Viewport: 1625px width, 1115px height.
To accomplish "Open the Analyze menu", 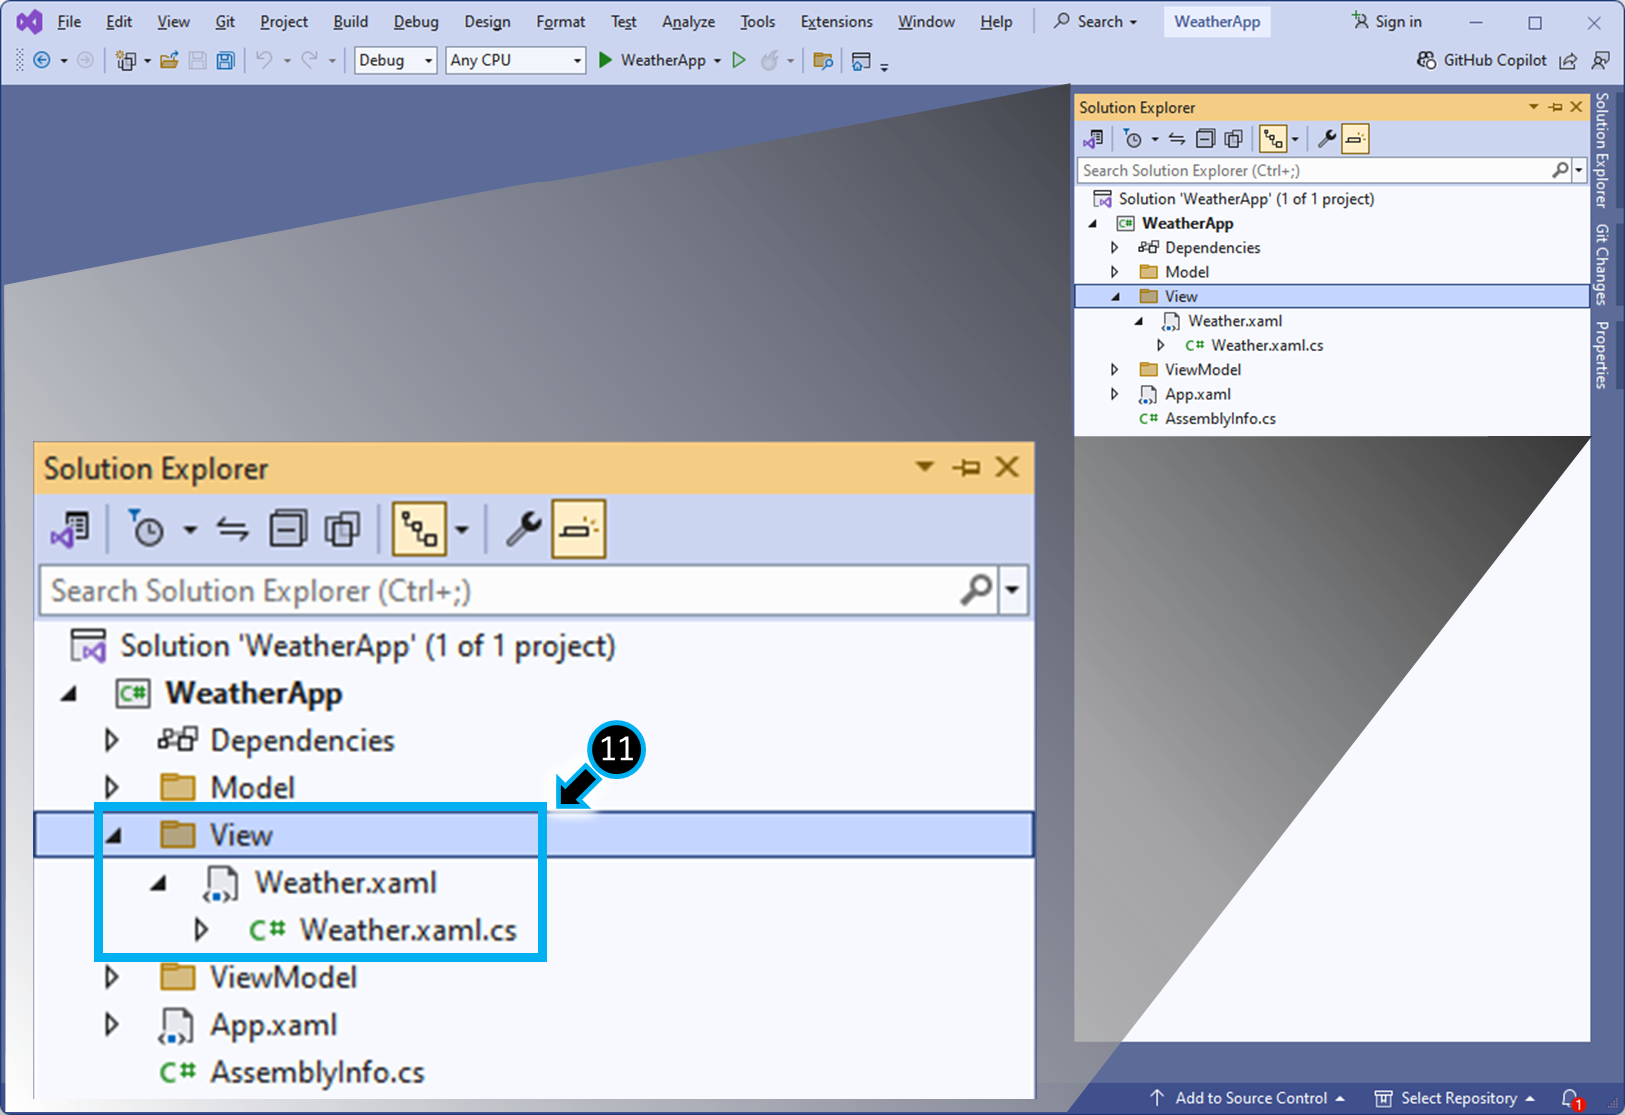I will (688, 21).
